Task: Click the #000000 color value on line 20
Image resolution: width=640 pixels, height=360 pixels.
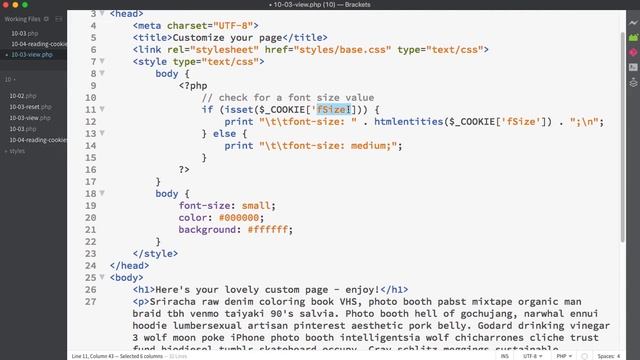Action: tap(239, 218)
